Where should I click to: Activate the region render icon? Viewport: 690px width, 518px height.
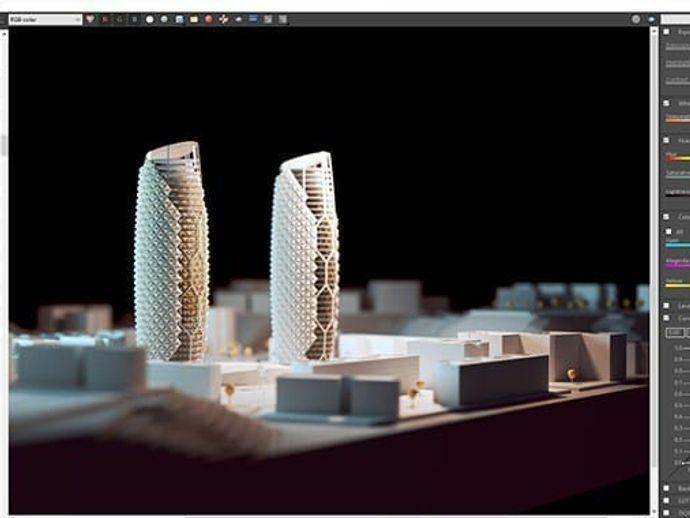[x=253, y=19]
